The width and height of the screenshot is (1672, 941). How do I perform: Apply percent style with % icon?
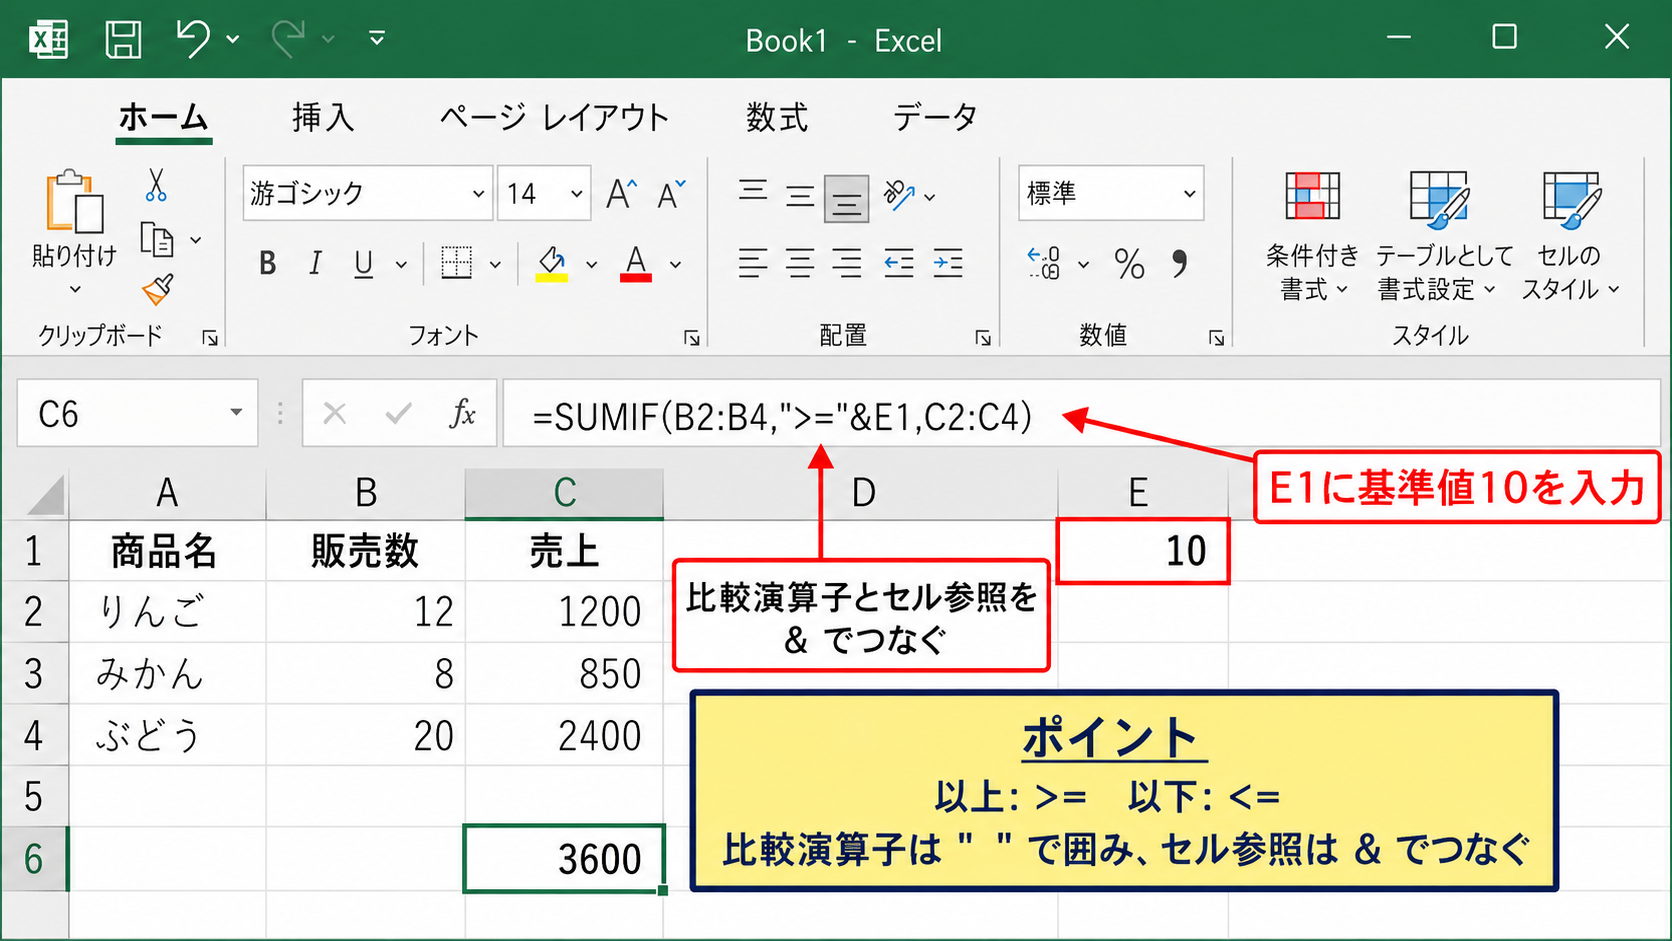tap(1129, 264)
